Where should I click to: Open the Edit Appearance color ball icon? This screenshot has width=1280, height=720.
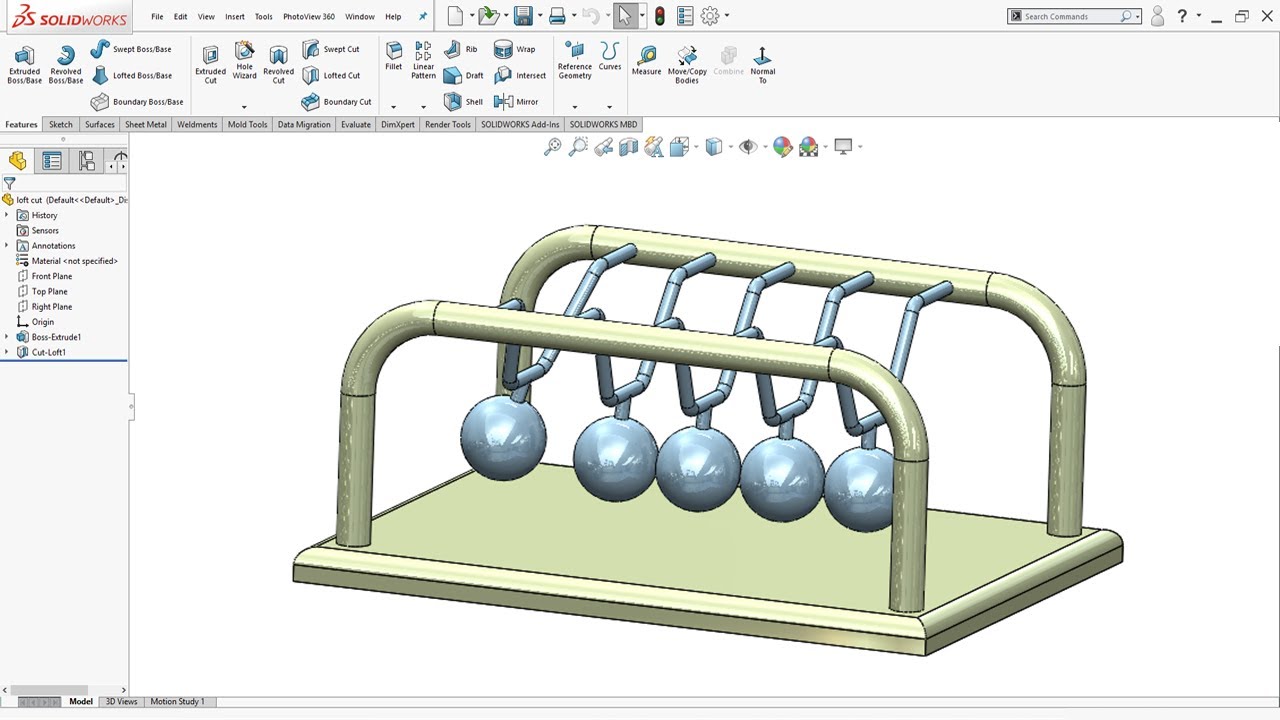[x=782, y=147]
